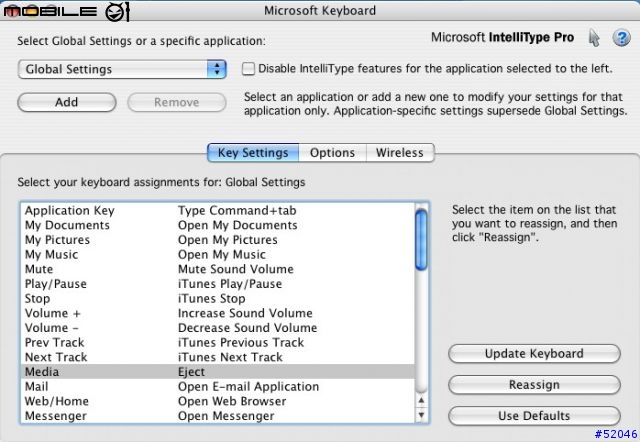The image size is (640, 442).
Task: Click the scroll up arrow of key list
Action: point(421,400)
